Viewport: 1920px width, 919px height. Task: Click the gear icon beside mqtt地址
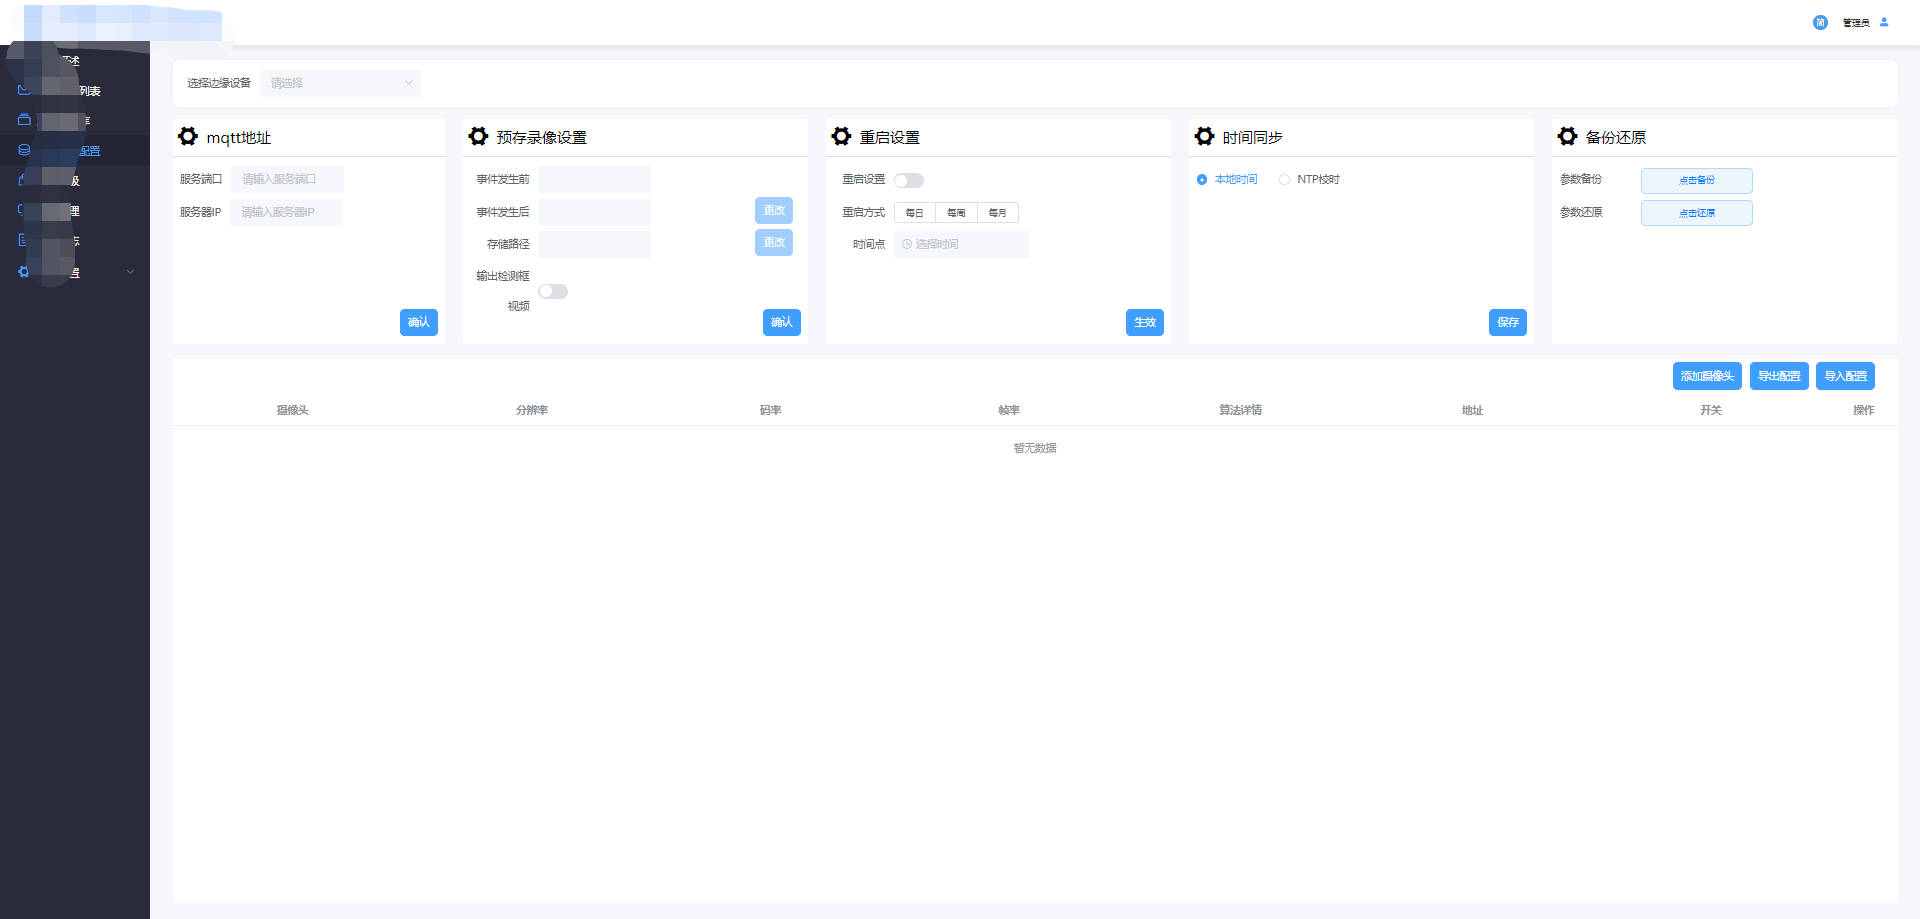[188, 136]
